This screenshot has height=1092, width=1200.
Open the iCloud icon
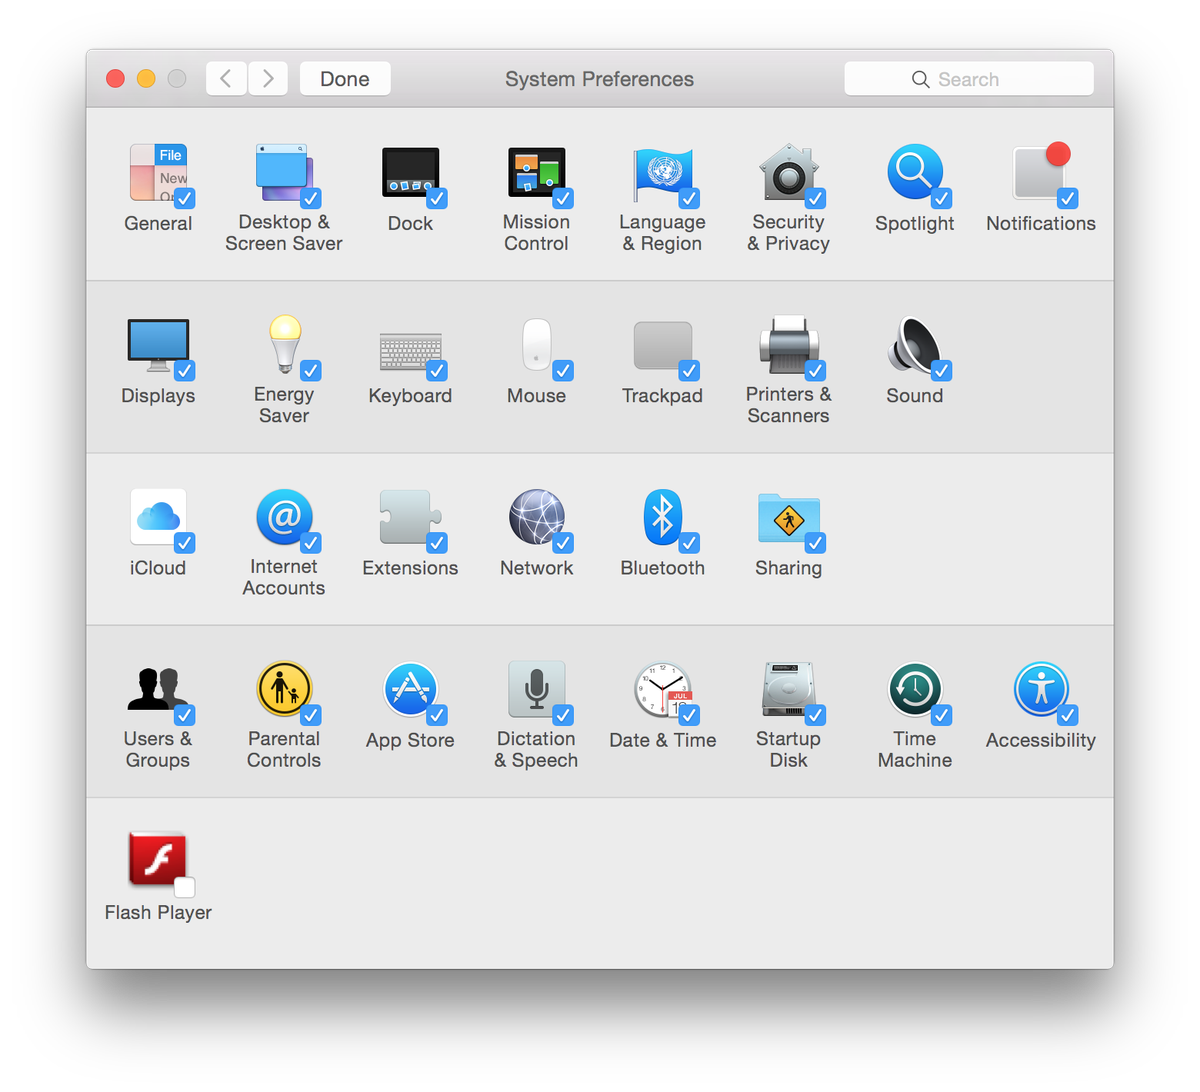tap(158, 517)
